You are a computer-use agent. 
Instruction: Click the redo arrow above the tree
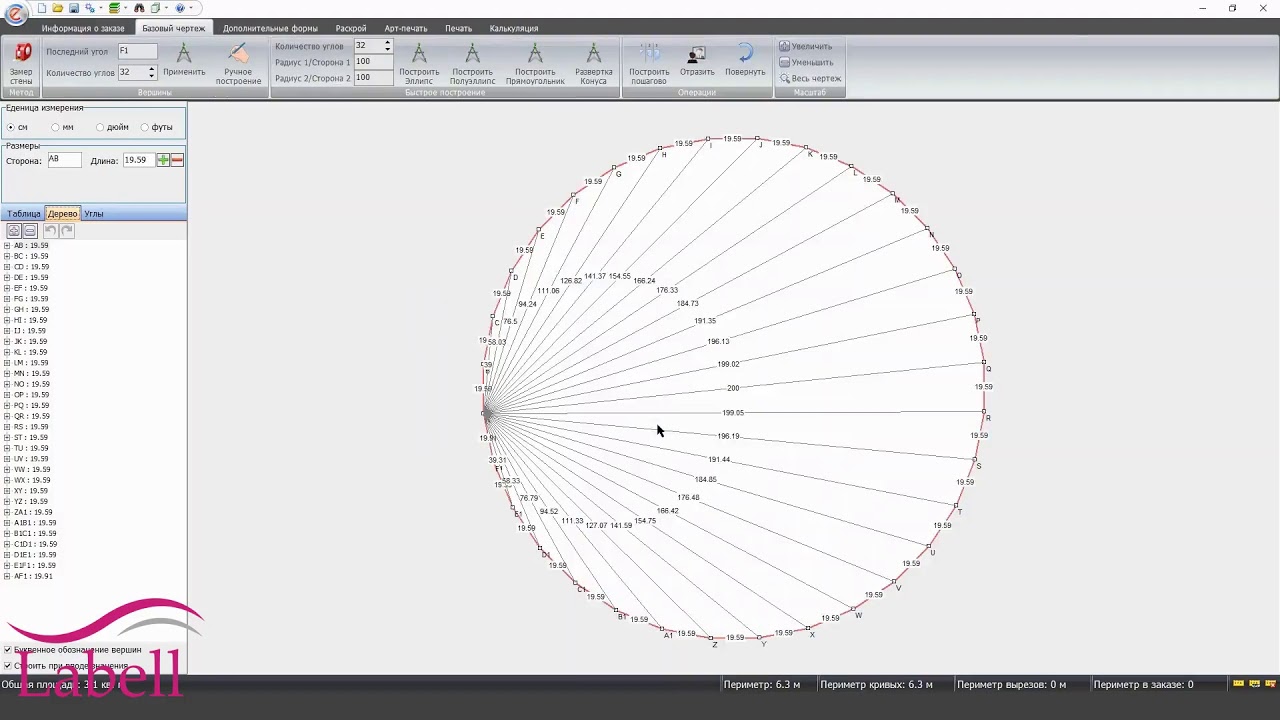coord(67,231)
